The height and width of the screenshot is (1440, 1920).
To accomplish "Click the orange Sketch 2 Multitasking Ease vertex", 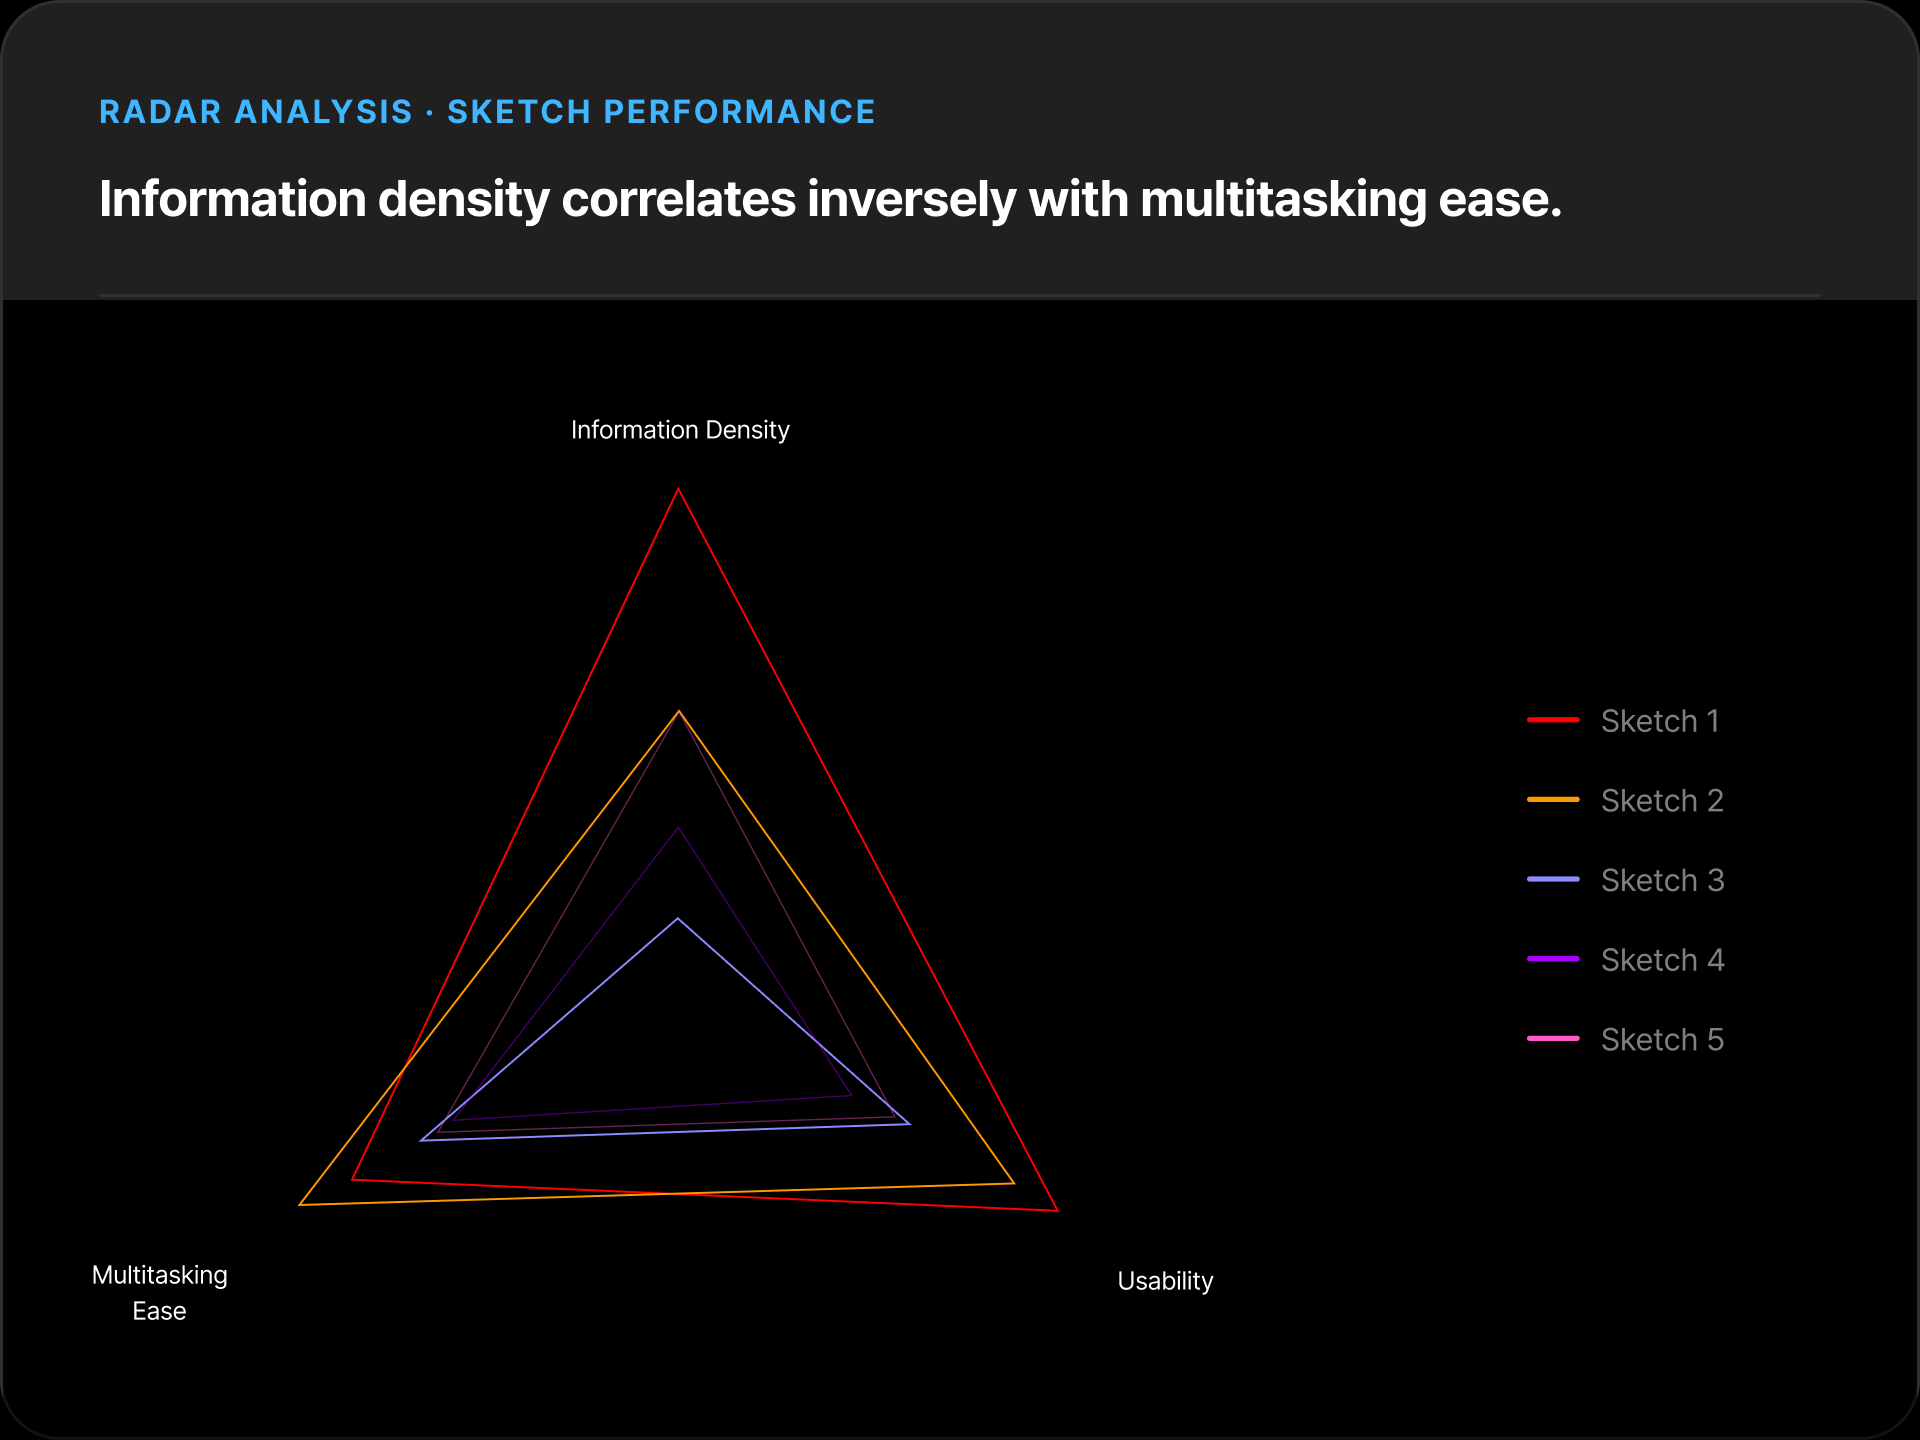I will point(300,1205).
